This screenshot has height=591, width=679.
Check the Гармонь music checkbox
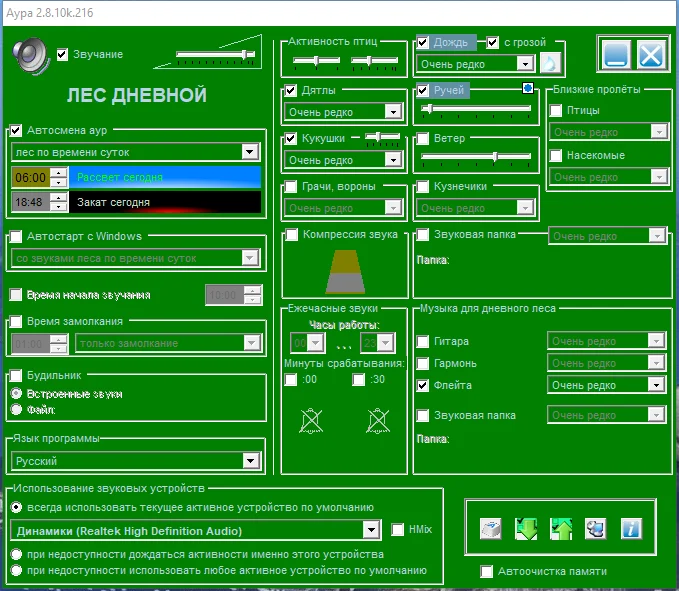click(x=423, y=363)
